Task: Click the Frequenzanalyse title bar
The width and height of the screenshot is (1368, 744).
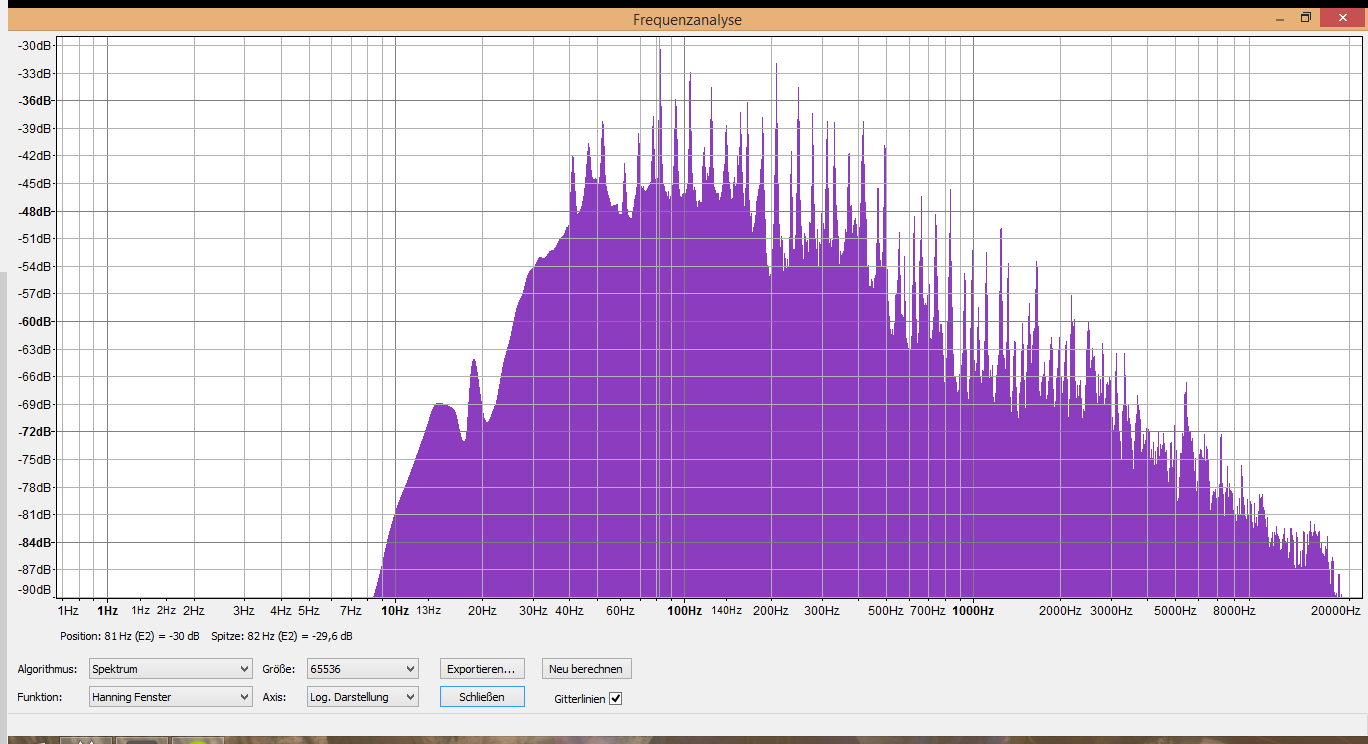Action: coord(687,20)
